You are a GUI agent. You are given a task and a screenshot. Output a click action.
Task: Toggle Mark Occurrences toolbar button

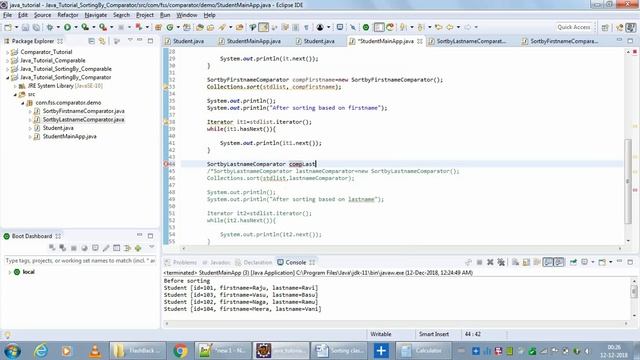pyautogui.click(x=263, y=27)
